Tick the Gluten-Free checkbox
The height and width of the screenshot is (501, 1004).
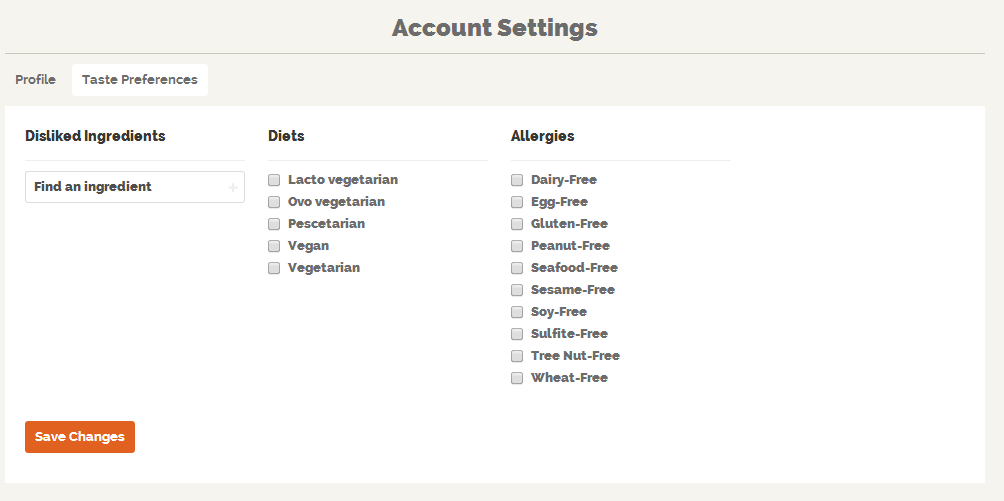pos(517,224)
